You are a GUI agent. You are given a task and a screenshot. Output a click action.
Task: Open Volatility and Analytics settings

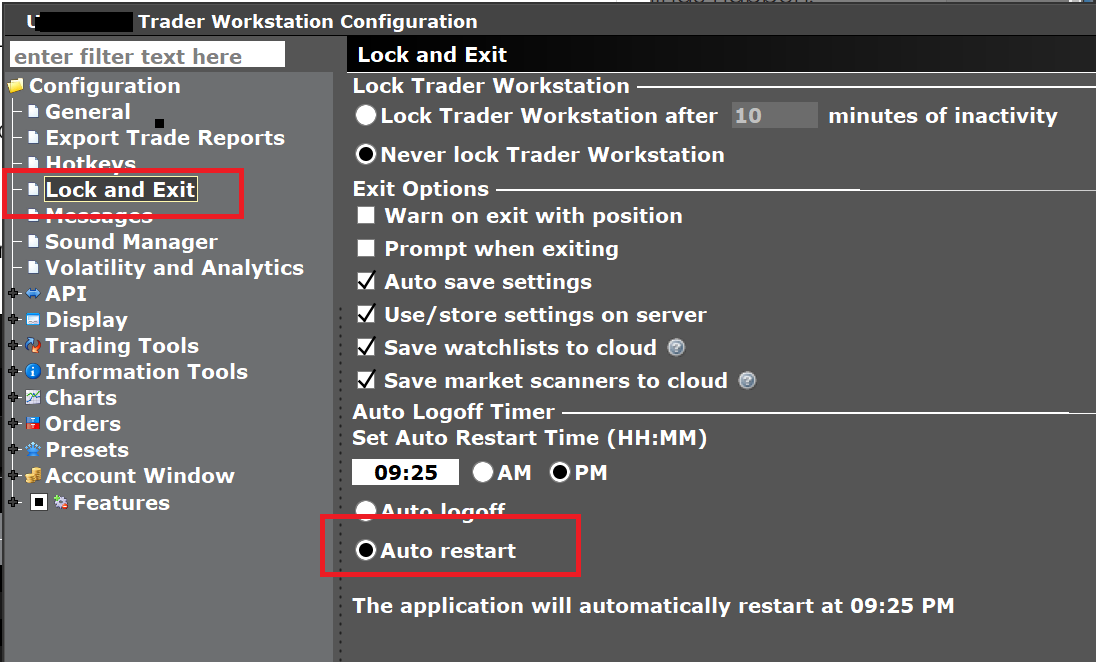pos(175,268)
